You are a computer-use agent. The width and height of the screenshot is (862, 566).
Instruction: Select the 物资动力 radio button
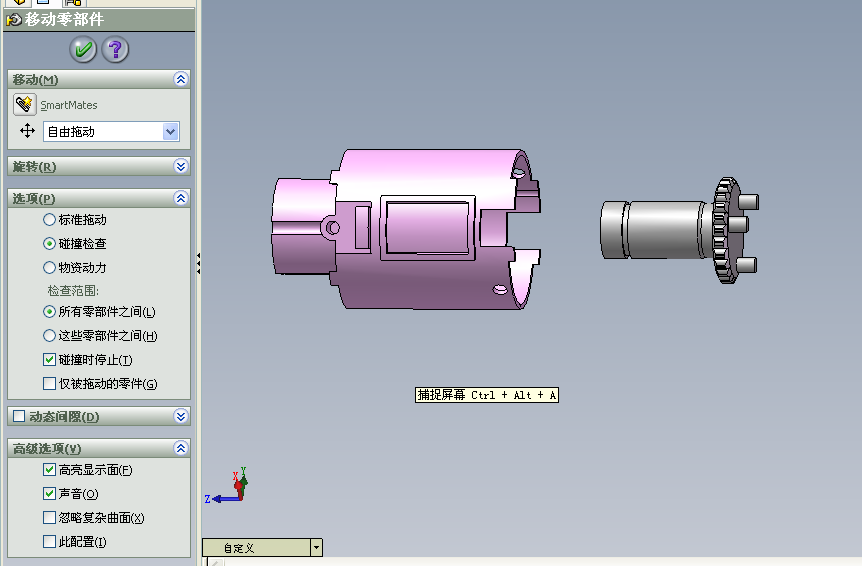(49, 268)
